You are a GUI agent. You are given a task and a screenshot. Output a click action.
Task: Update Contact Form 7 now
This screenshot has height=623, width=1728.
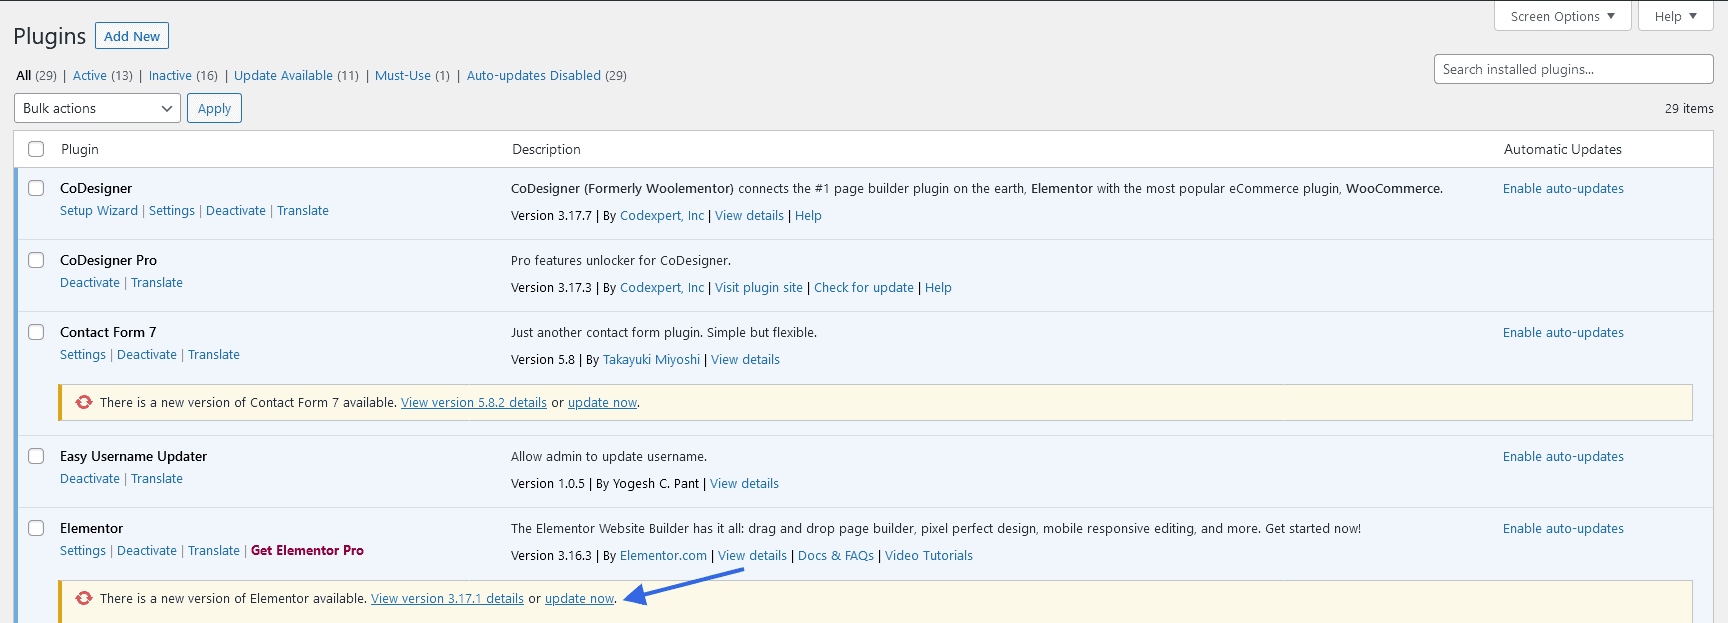[602, 402]
